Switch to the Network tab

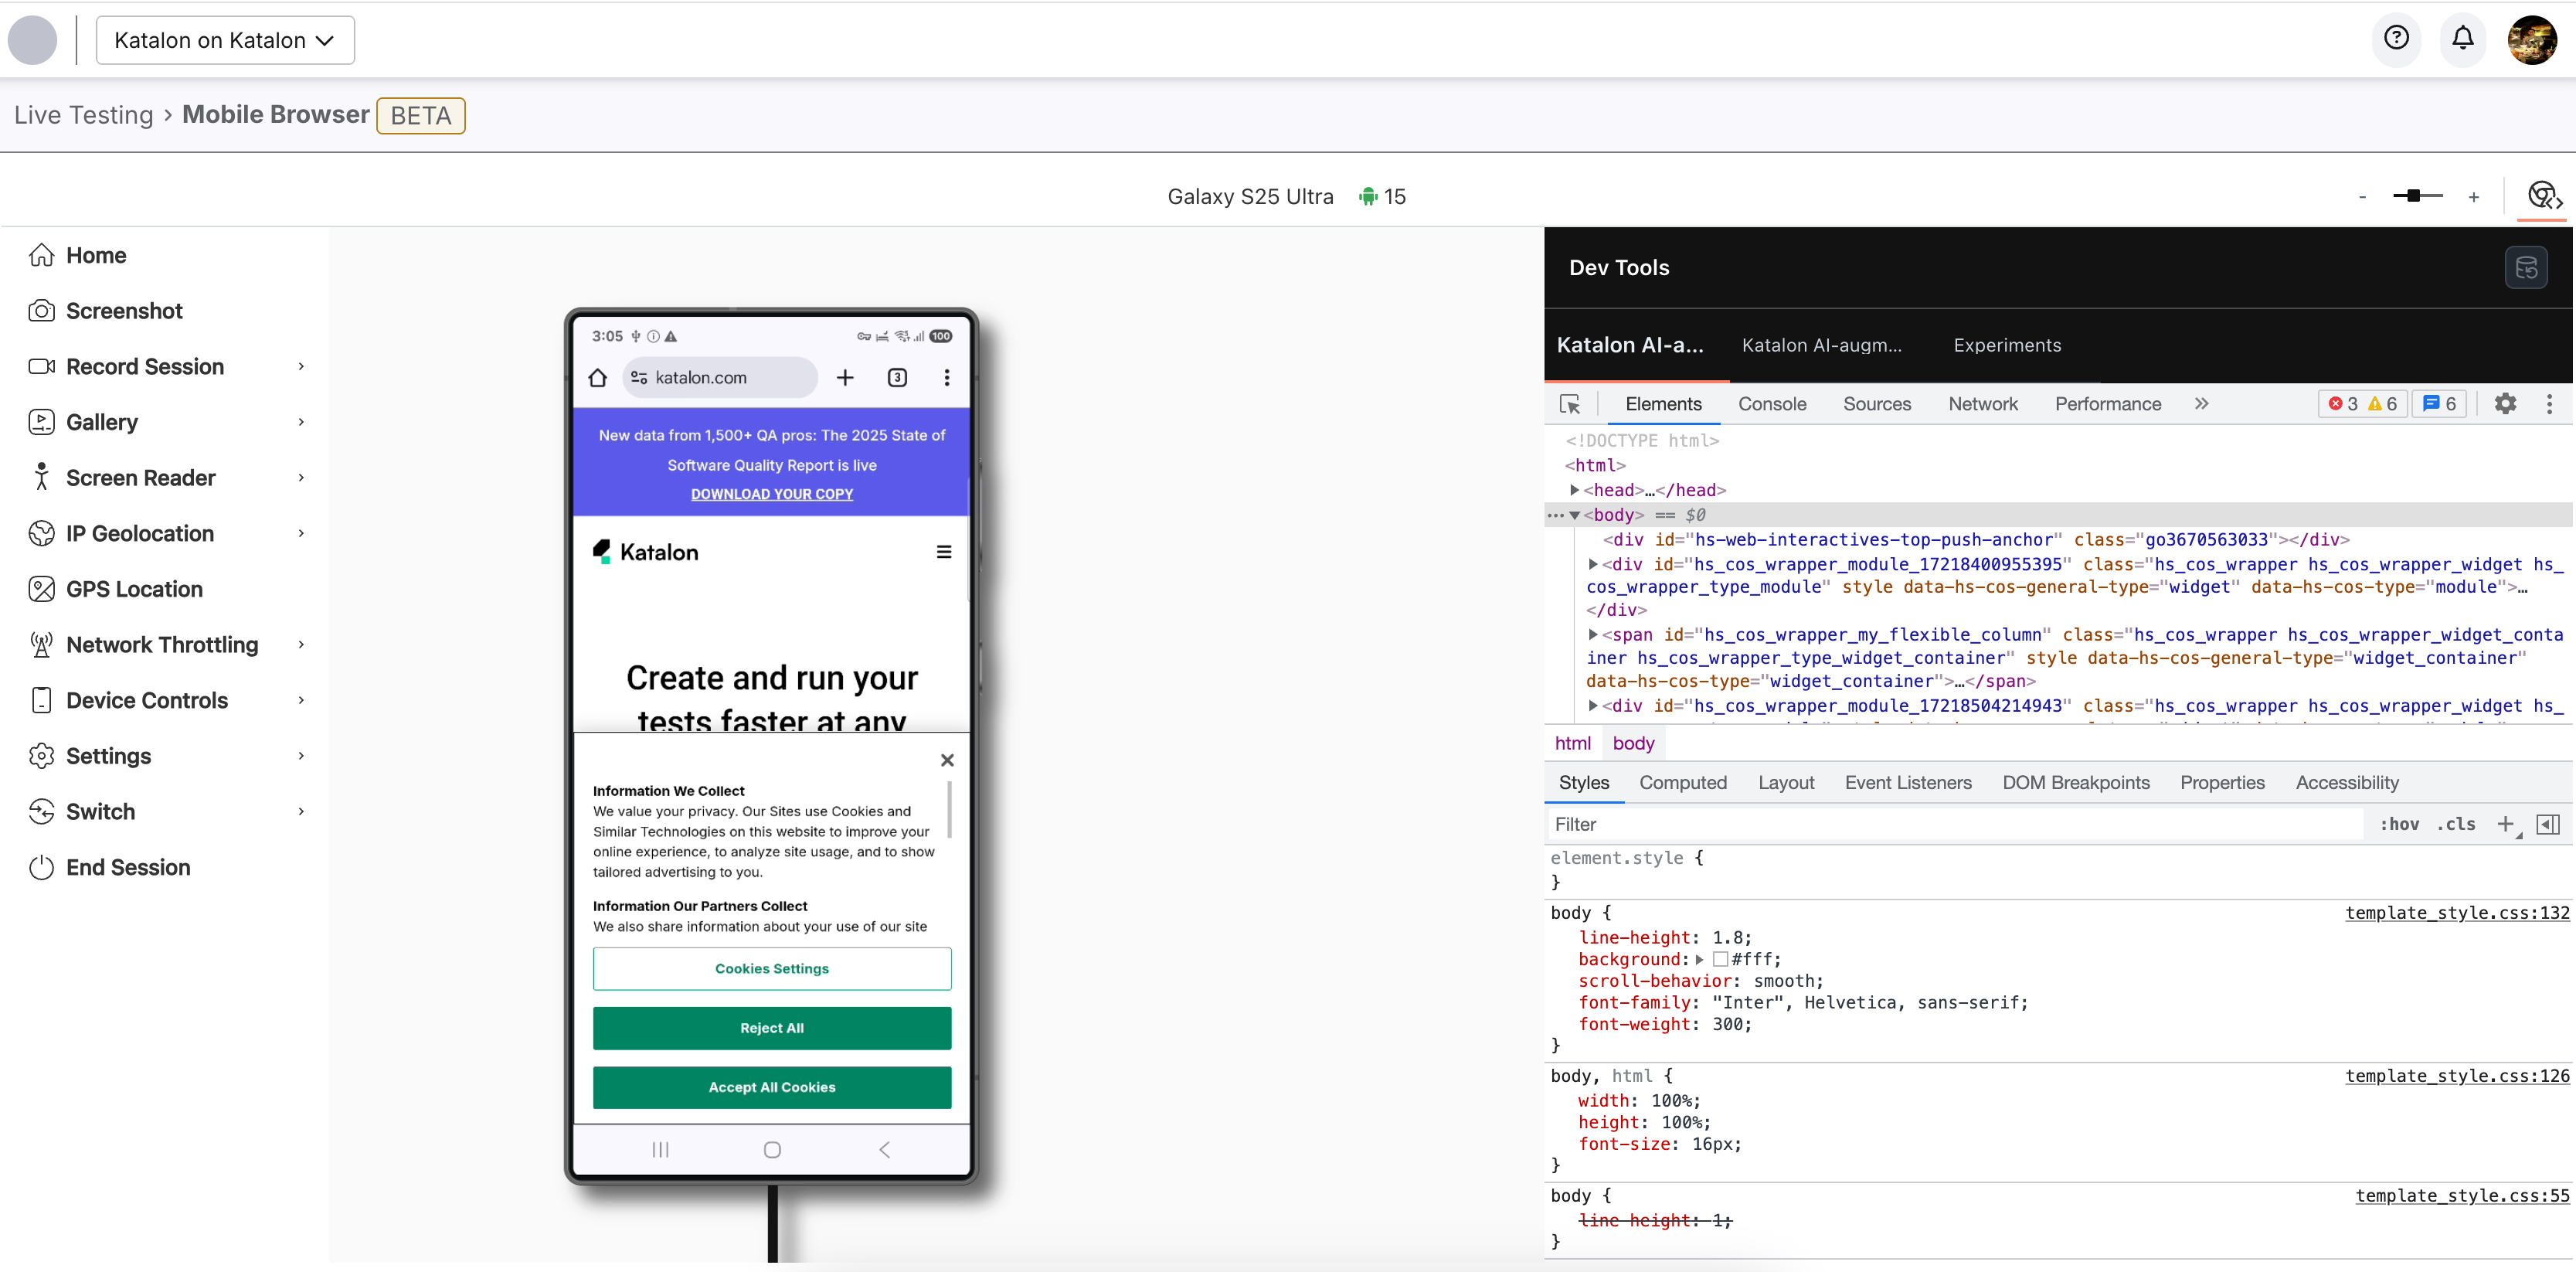[1982, 404]
